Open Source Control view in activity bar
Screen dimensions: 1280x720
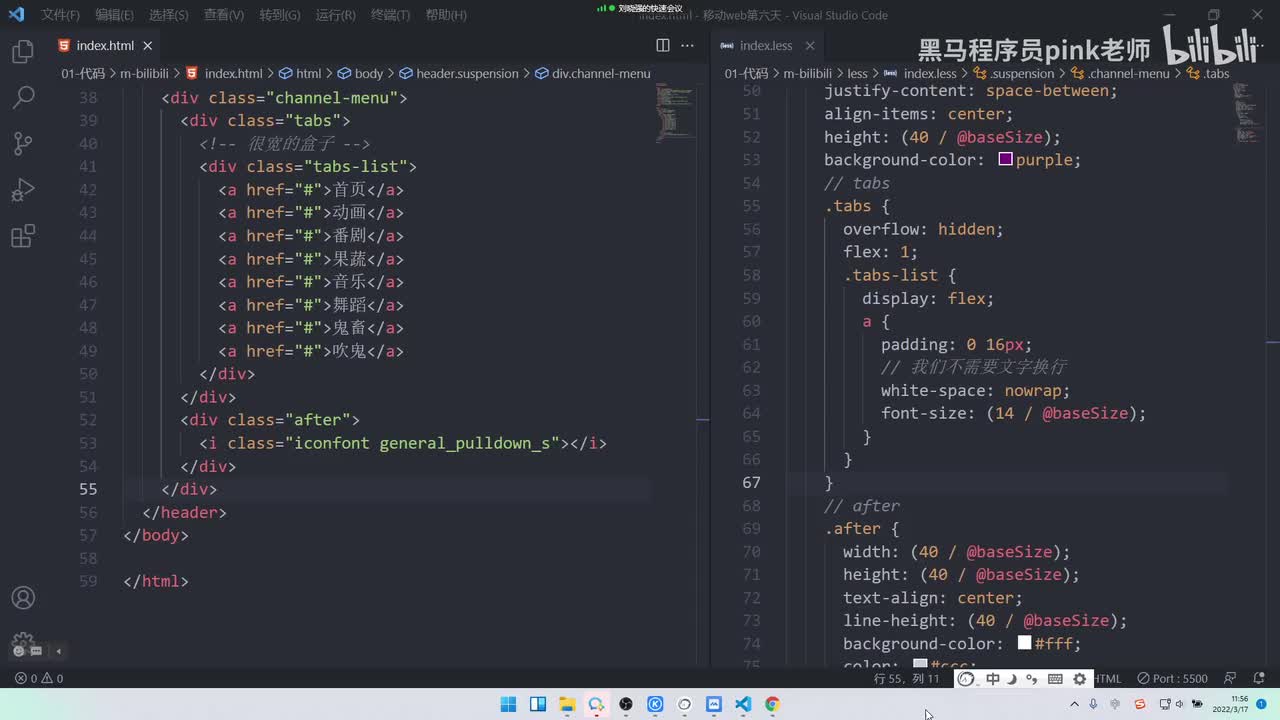[23, 143]
